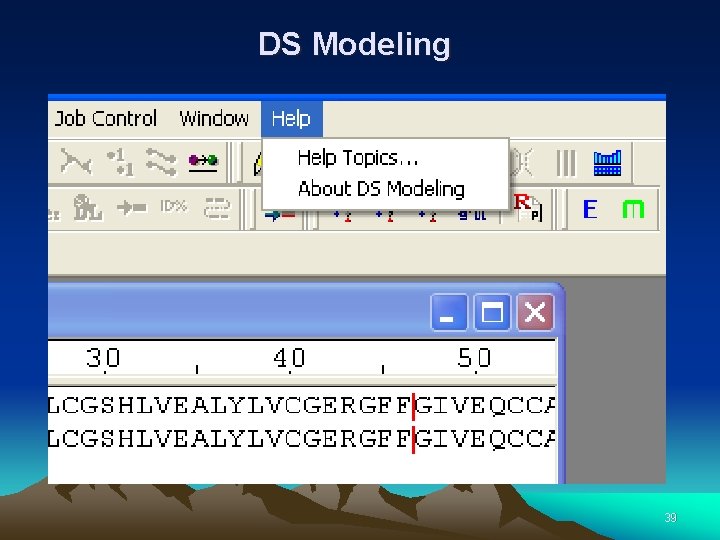
Task: Maximize the sequence window
Action: [492, 313]
